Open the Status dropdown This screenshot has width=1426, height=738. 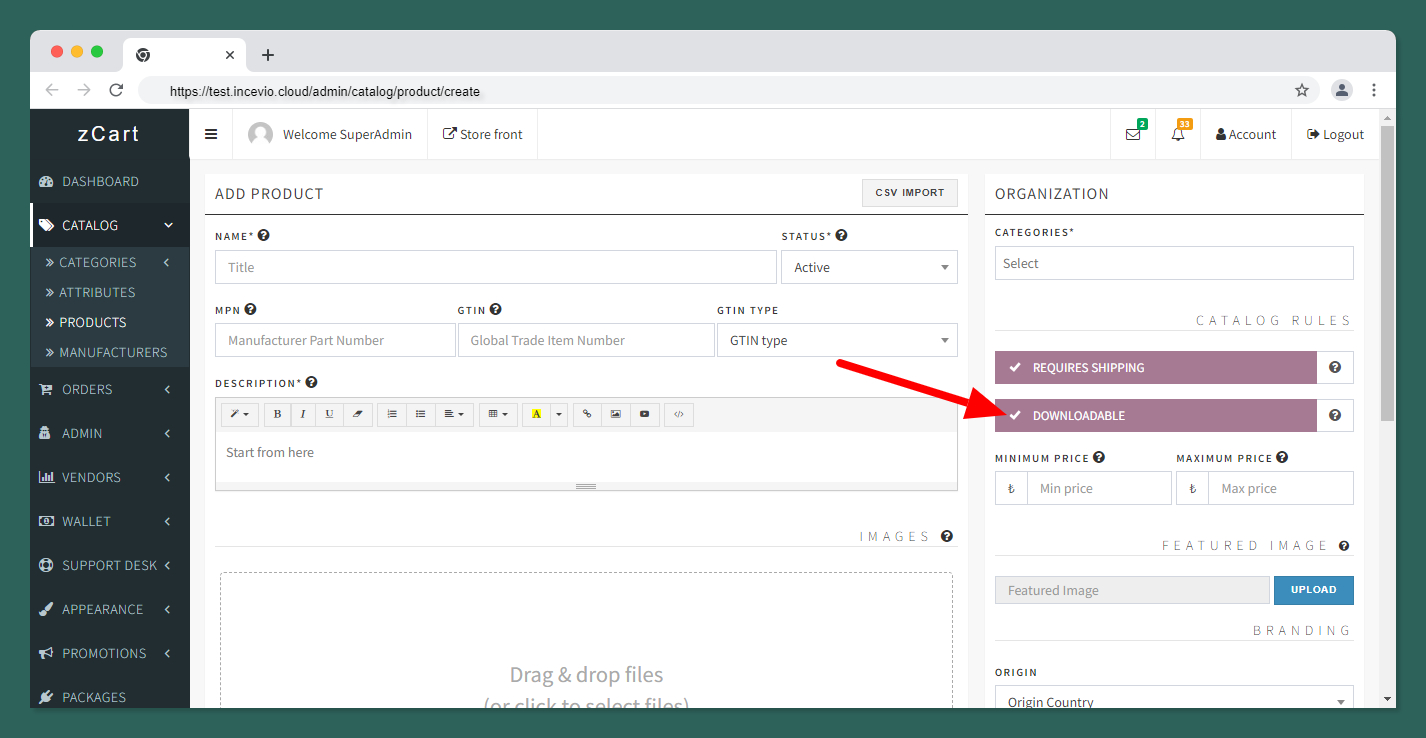click(x=869, y=267)
